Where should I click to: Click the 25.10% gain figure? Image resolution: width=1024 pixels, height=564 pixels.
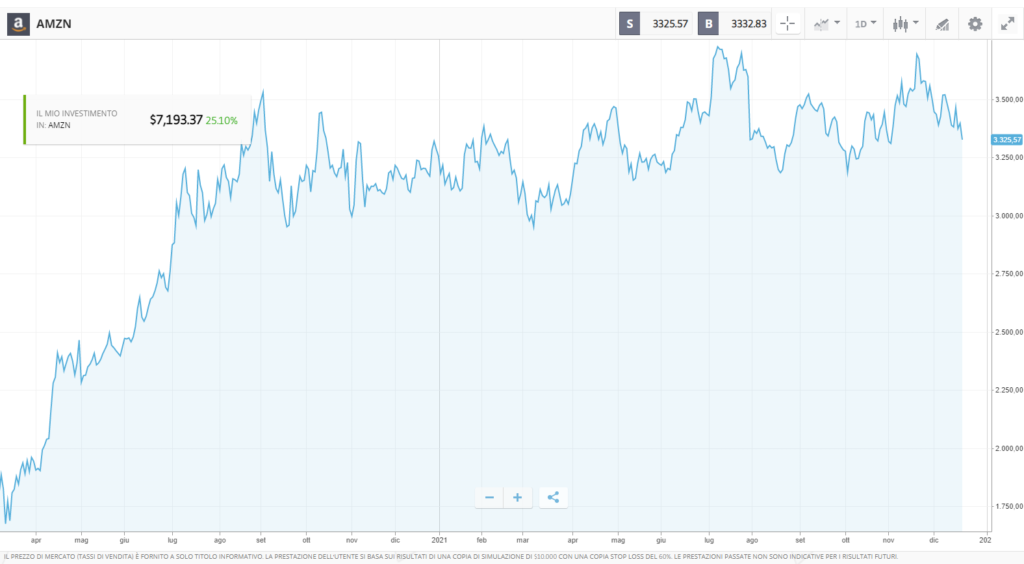(221, 120)
